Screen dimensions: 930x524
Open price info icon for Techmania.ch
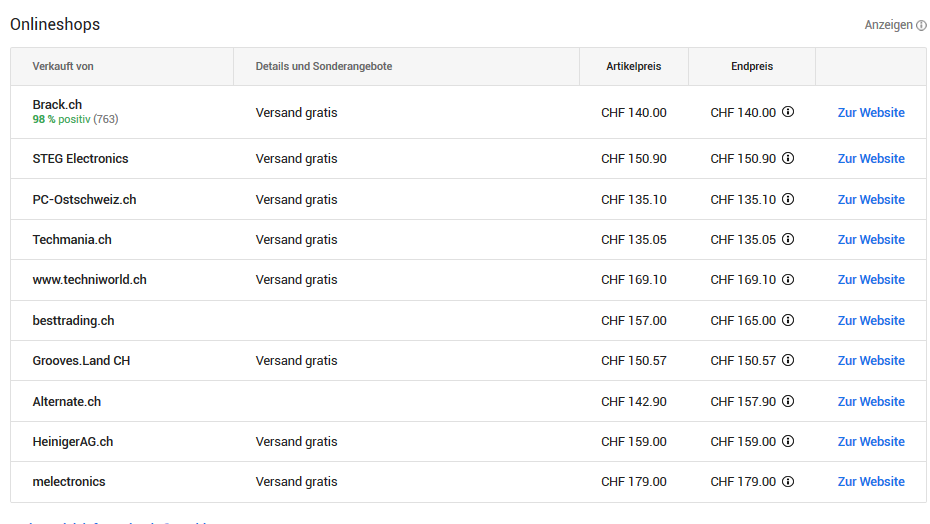pyautogui.click(x=788, y=240)
